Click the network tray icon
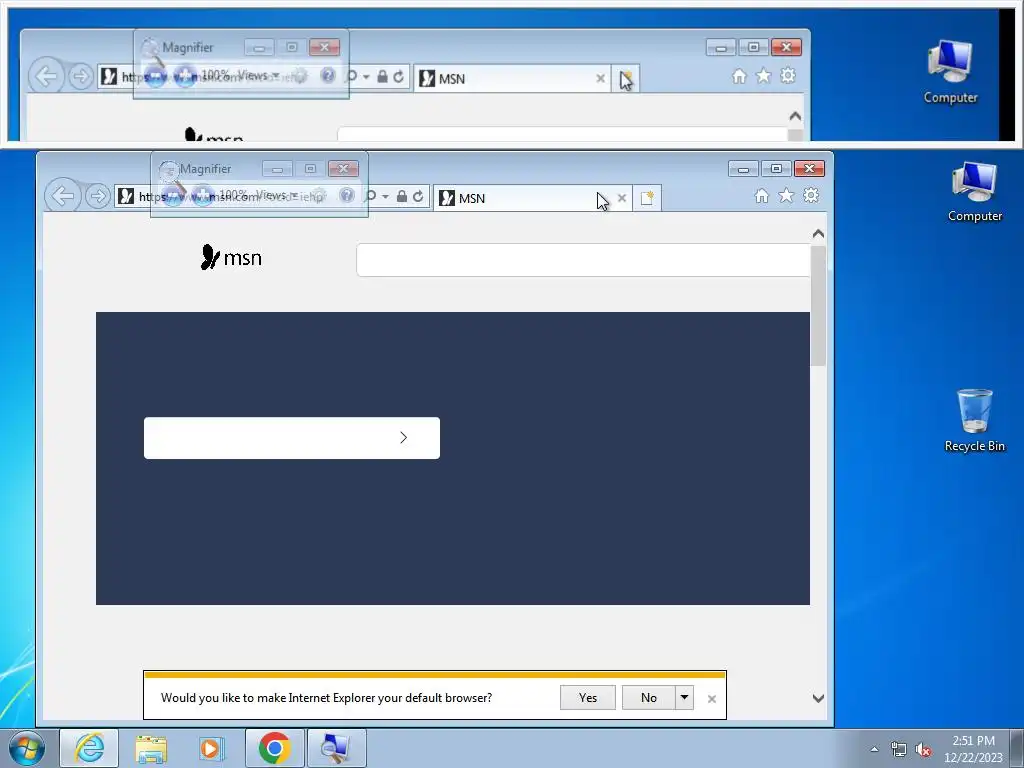Viewport: 1024px width, 768px height. [x=899, y=750]
